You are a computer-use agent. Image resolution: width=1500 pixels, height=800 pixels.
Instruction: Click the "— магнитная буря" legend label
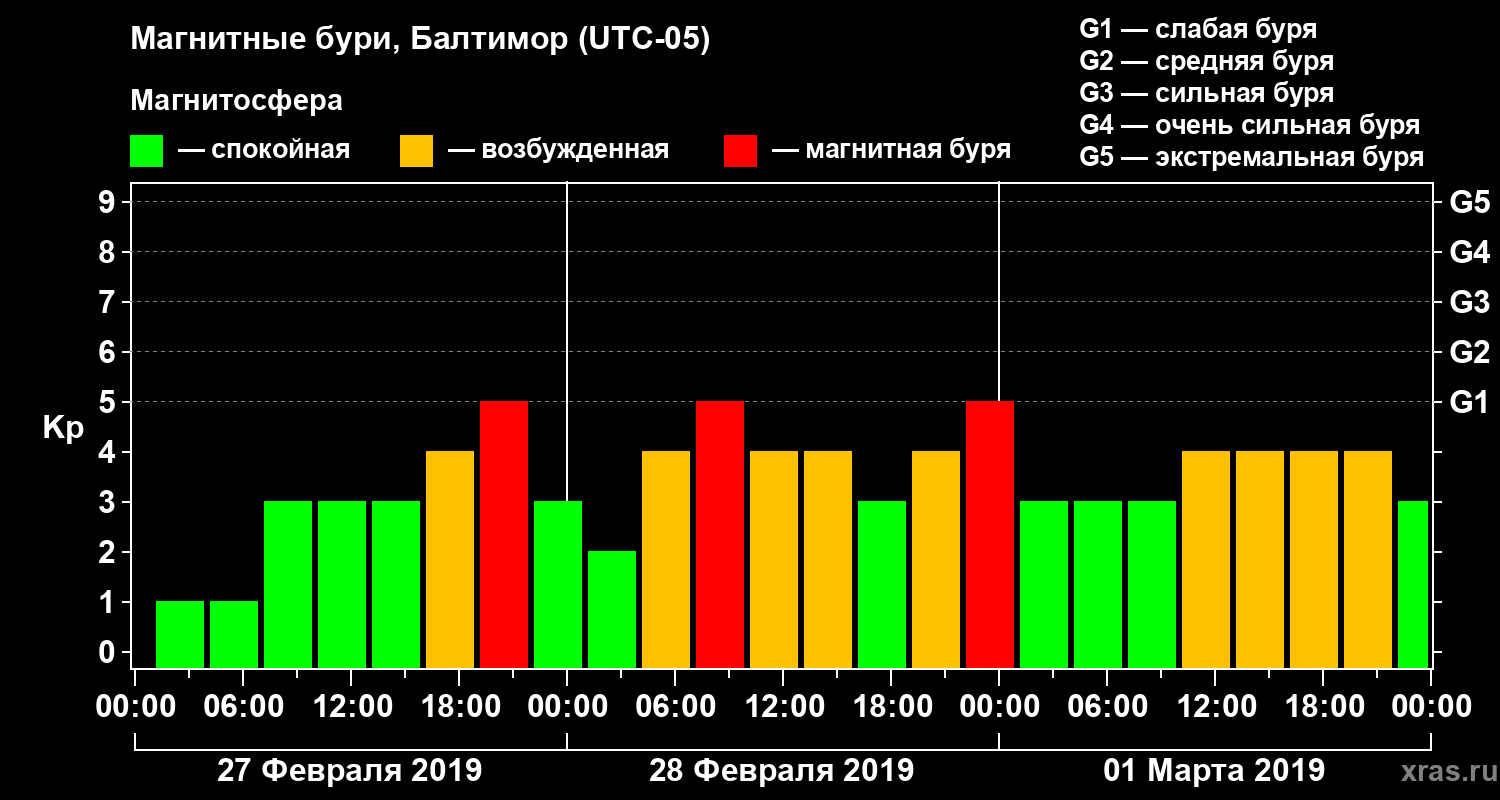point(891,150)
